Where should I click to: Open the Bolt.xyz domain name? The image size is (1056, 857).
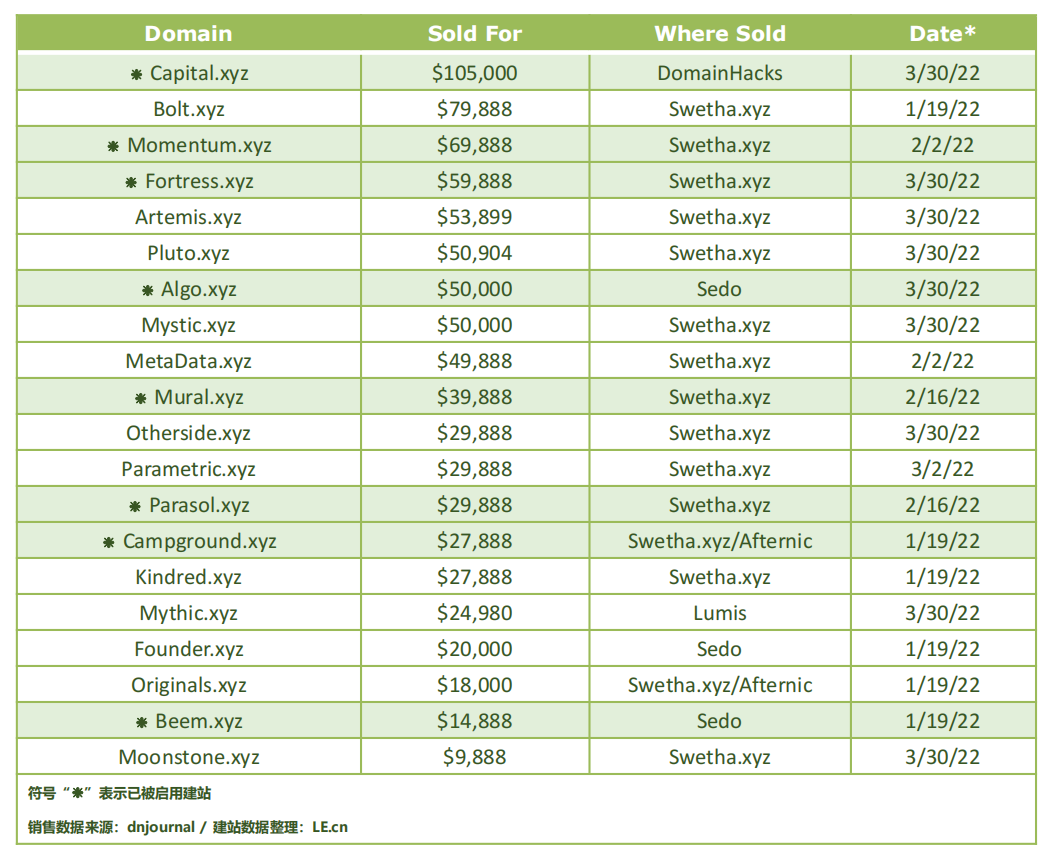189,109
